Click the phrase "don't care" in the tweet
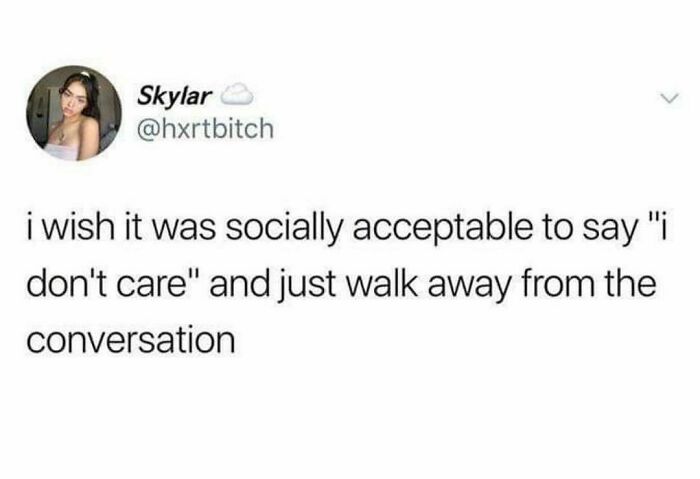This screenshot has width=700, height=479. coord(113,284)
